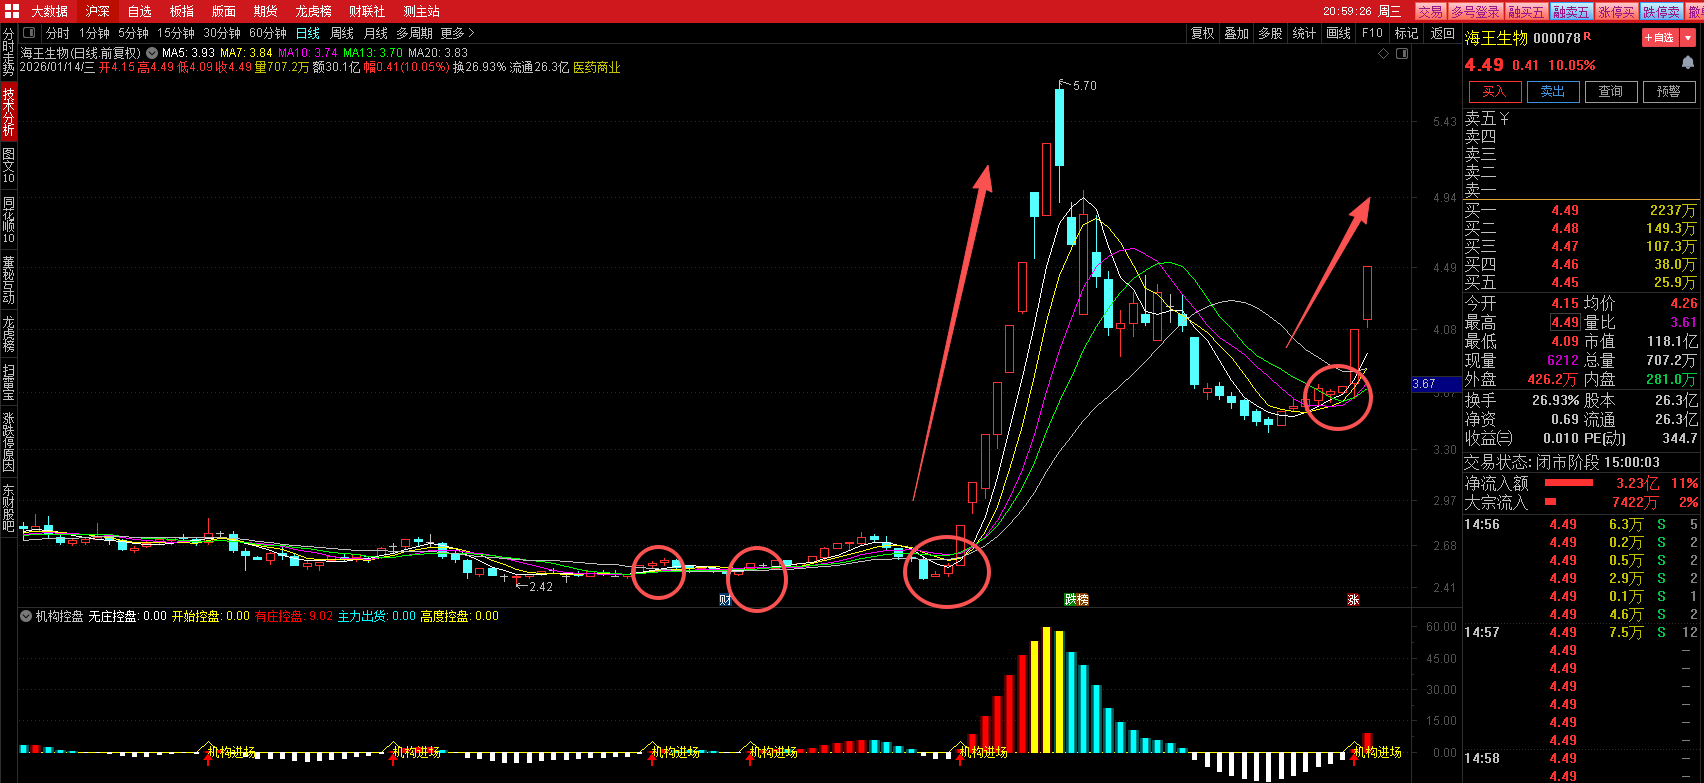Activate the 画线 drawing tool

(1339, 33)
